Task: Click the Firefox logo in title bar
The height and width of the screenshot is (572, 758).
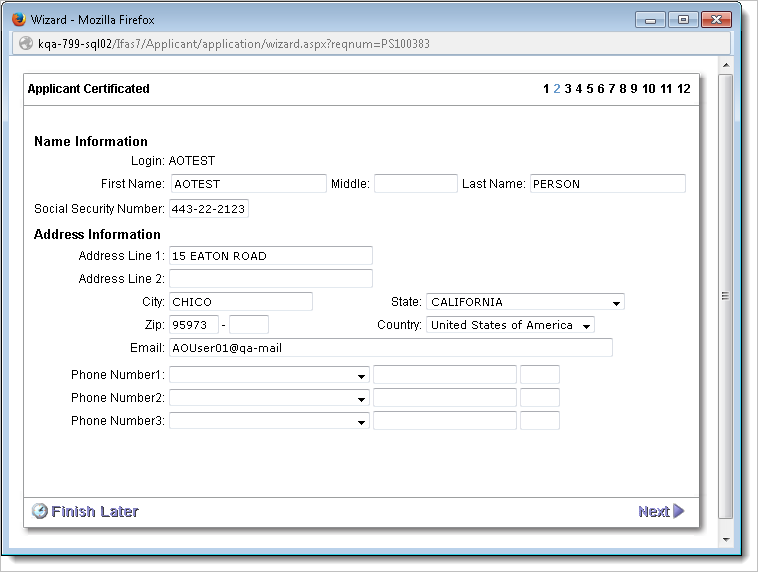Action: click(x=18, y=20)
